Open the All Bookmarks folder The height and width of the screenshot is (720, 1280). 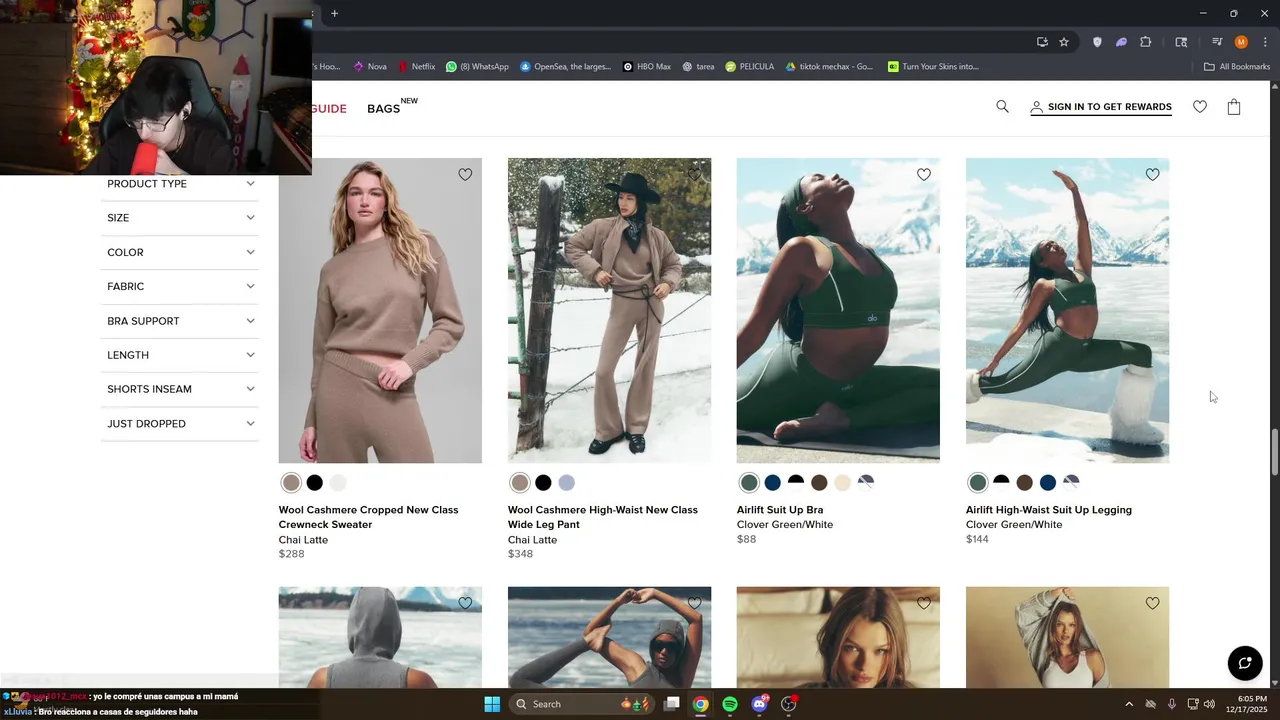coord(1237,67)
